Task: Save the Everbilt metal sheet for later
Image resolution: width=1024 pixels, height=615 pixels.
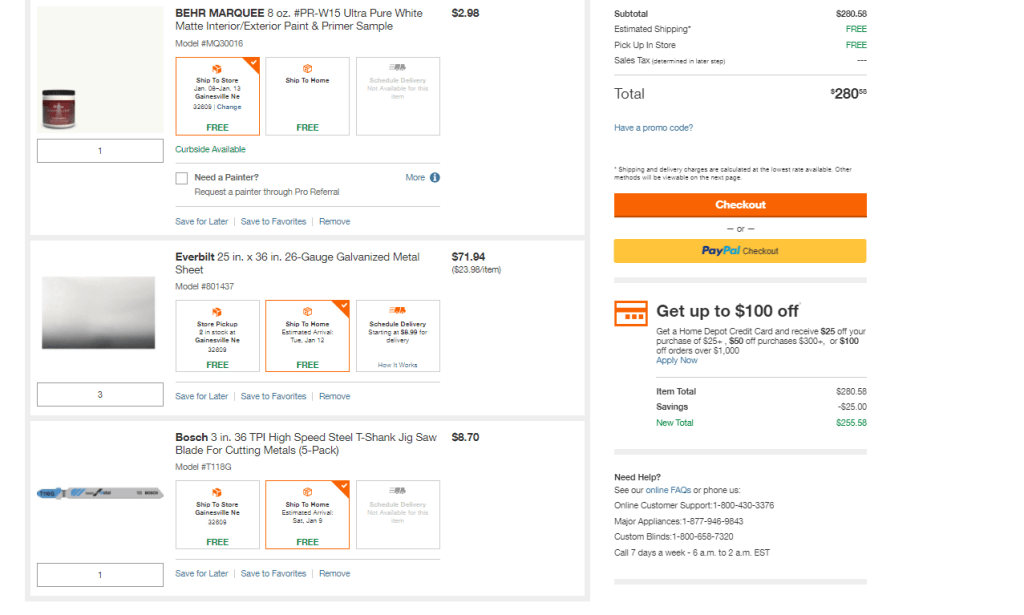Action: (201, 397)
